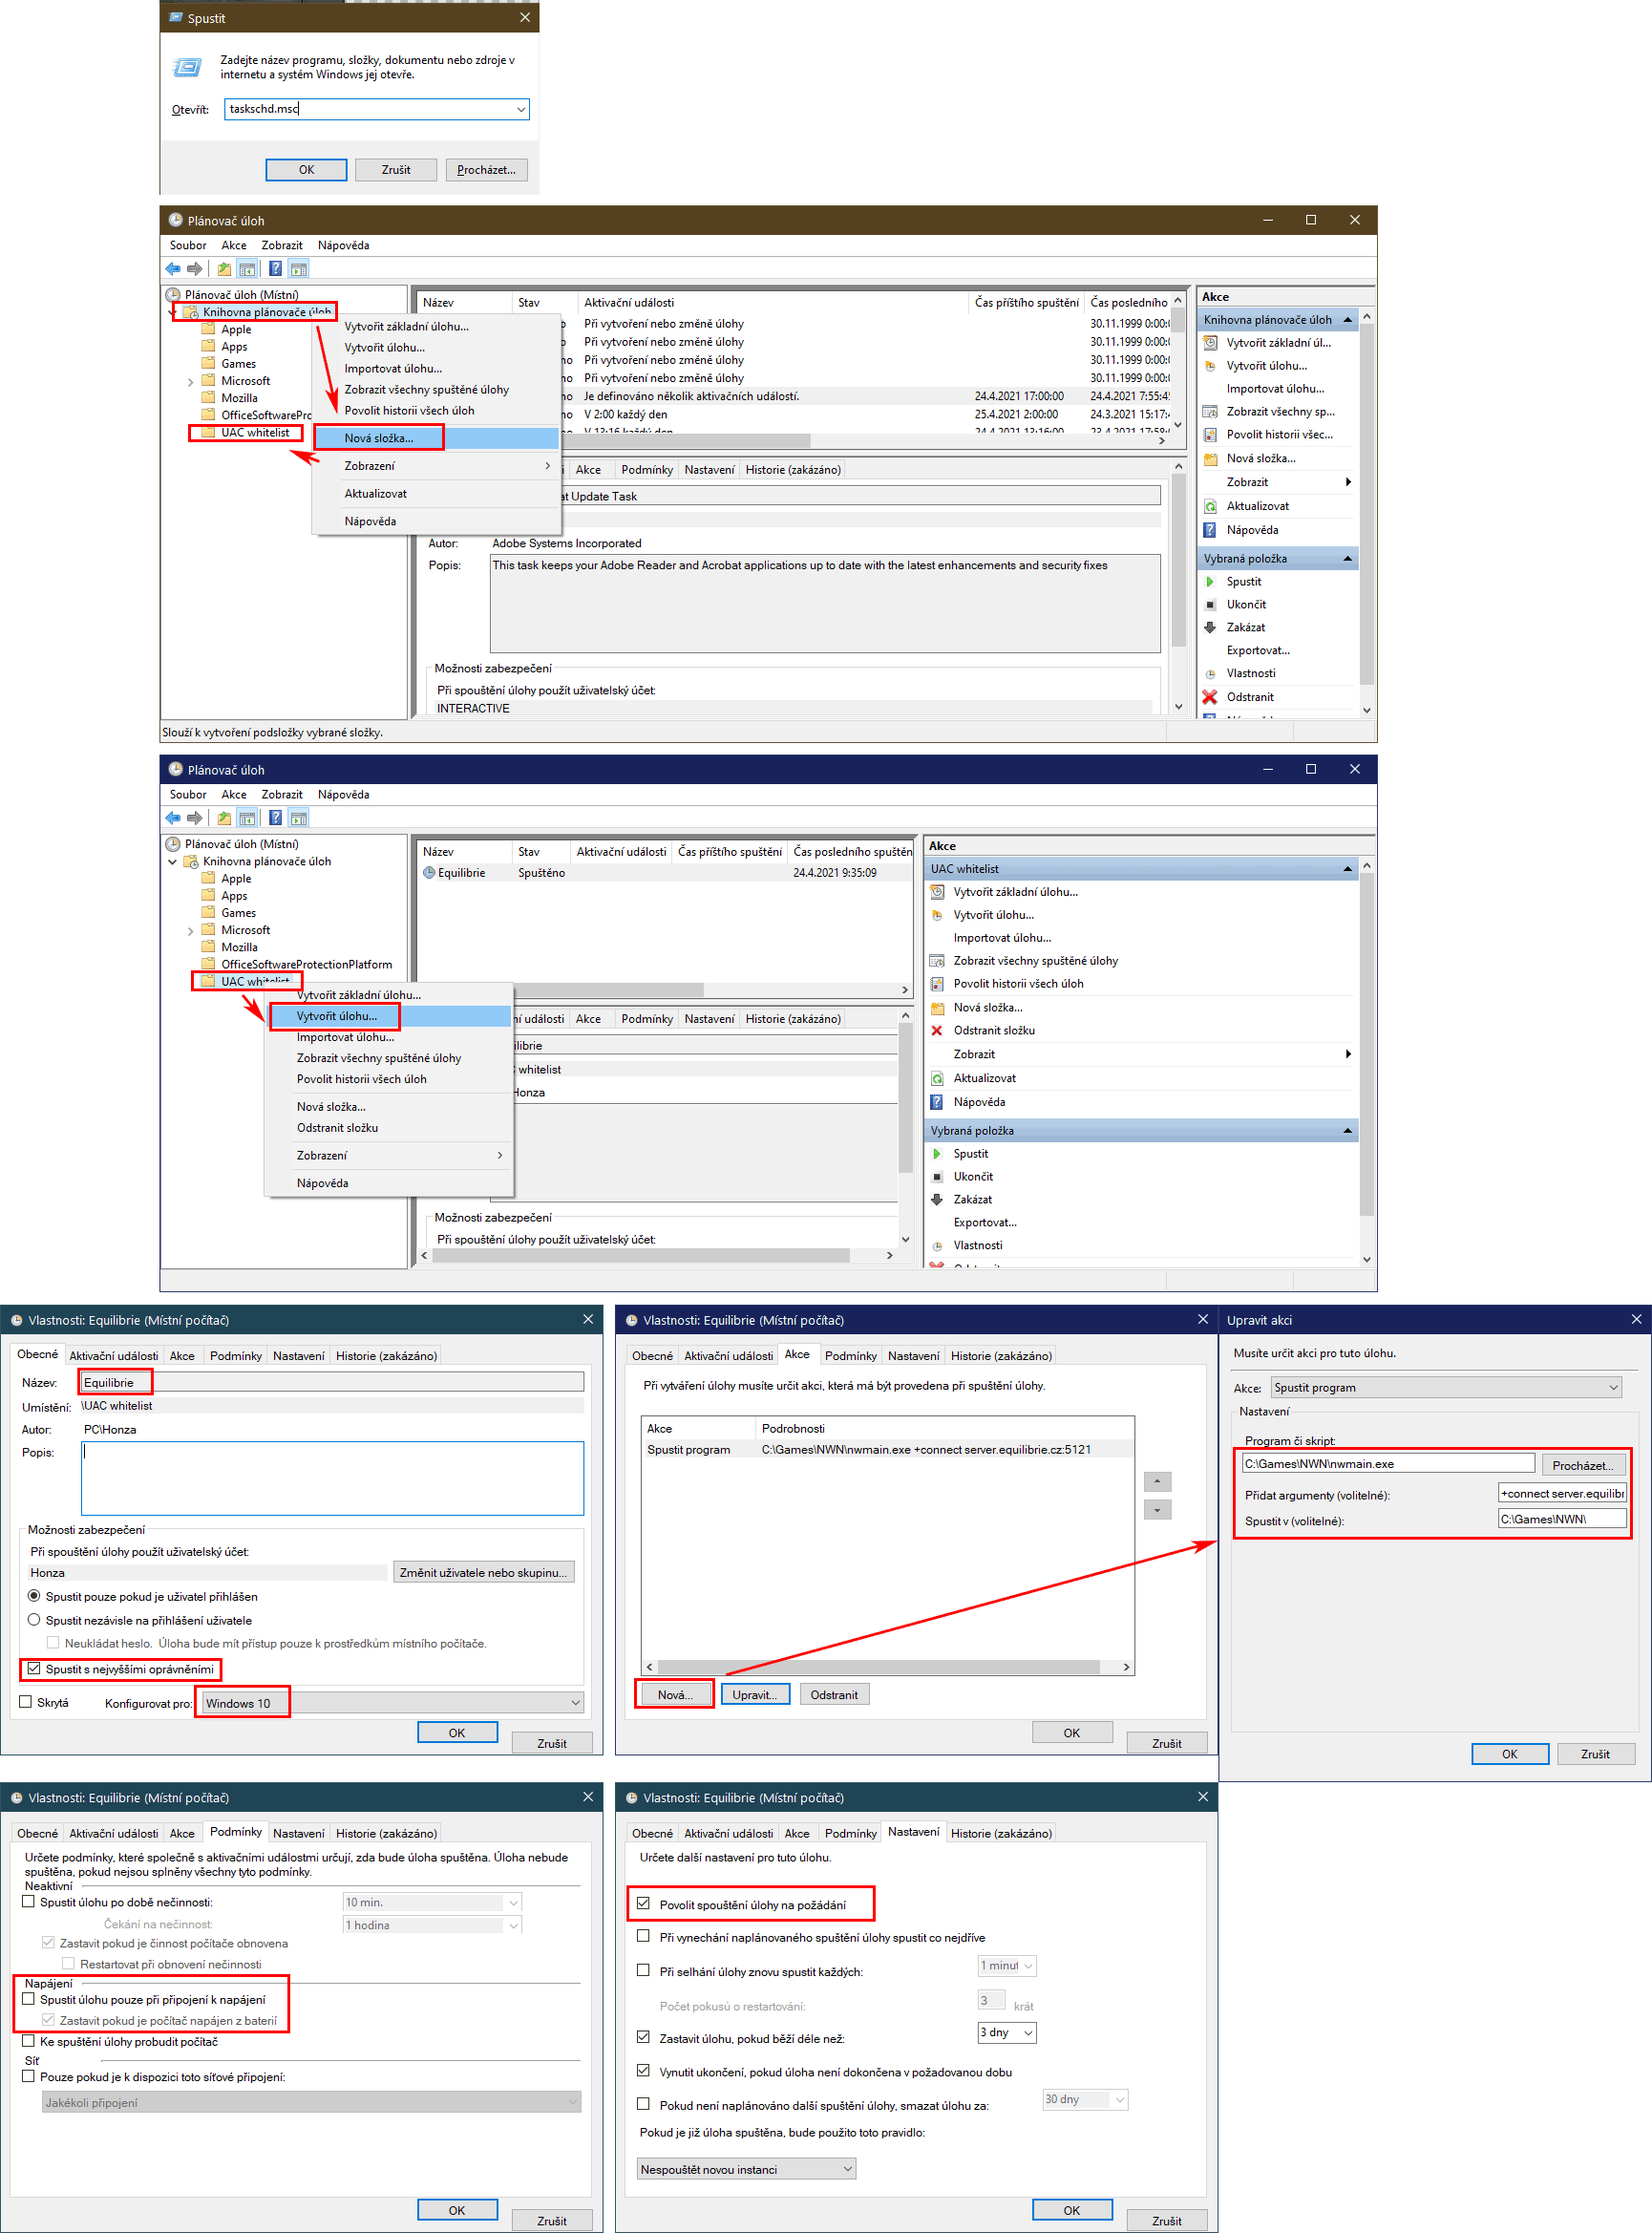Expand Microsoft folder in upper Plánovač tree
The image size is (1652, 2233).
190,382
